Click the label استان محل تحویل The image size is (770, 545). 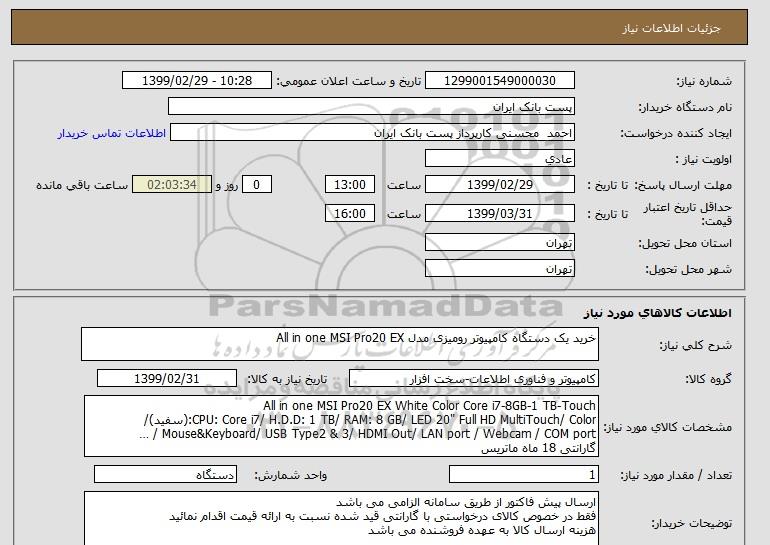[x=685, y=244]
